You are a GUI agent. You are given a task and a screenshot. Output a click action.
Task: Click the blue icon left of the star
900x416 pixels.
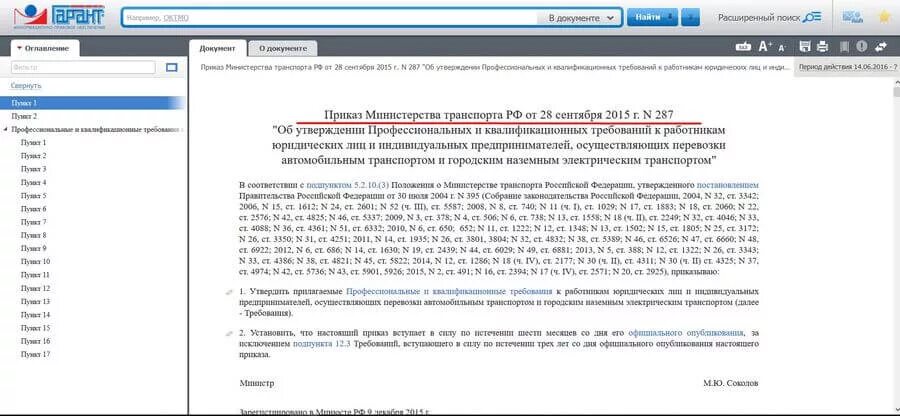coord(853,17)
